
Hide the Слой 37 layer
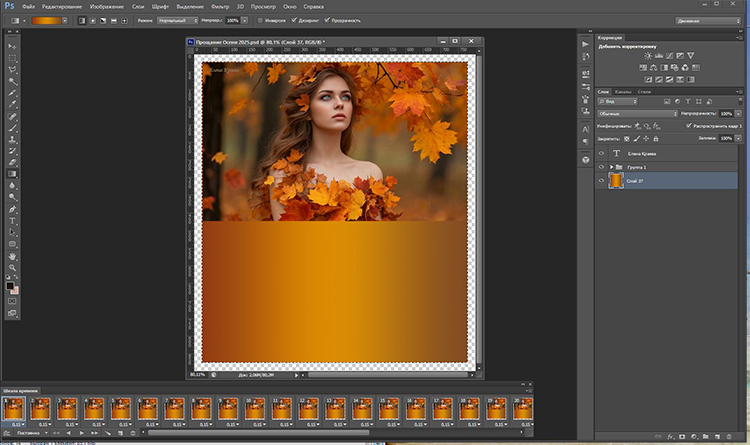pyautogui.click(x=601, y=180)
